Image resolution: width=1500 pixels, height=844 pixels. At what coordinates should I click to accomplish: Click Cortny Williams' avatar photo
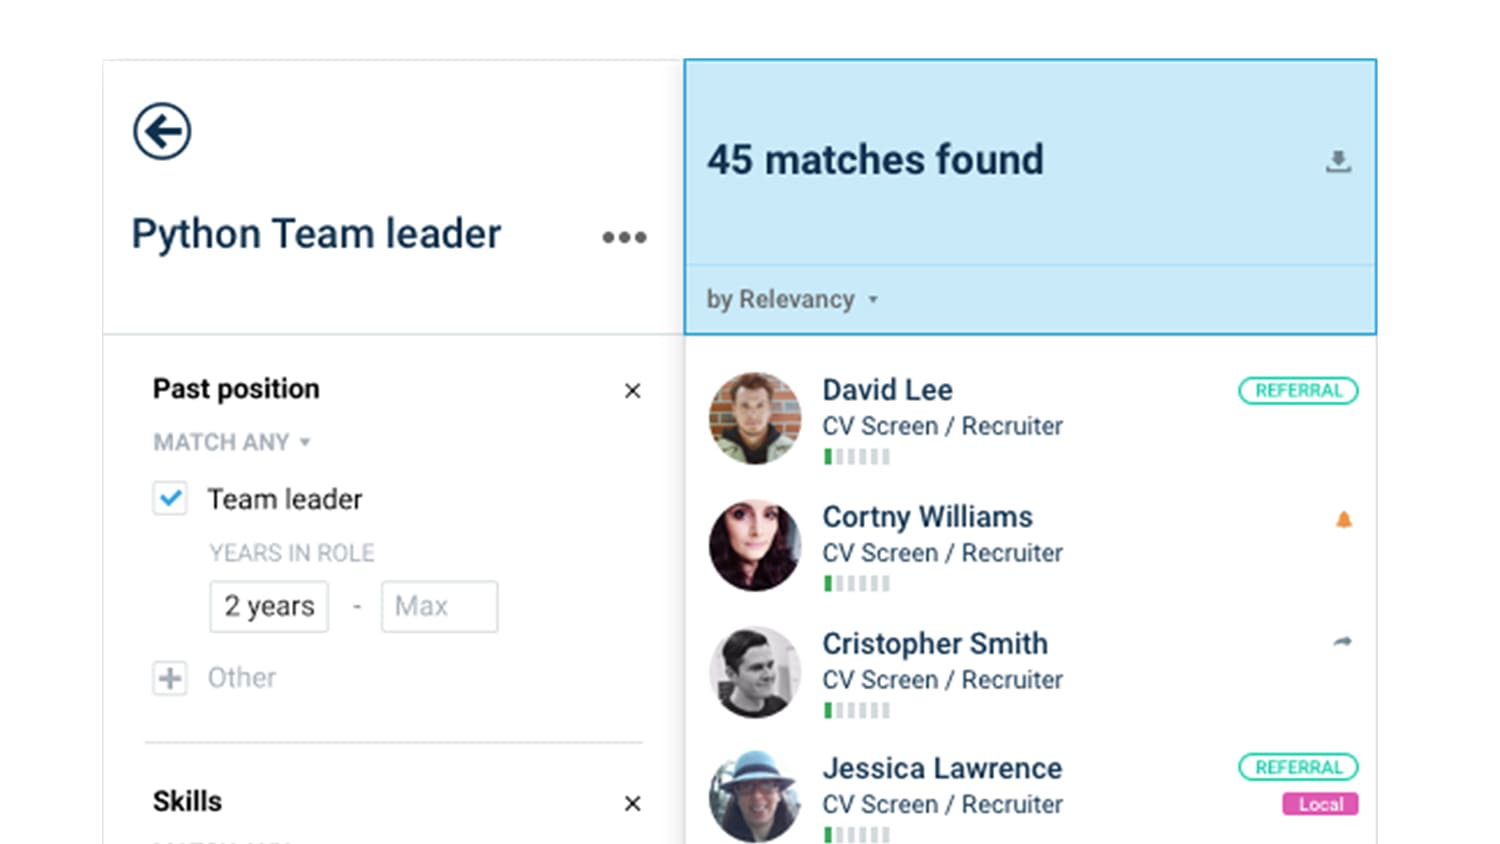coord(755,545)
